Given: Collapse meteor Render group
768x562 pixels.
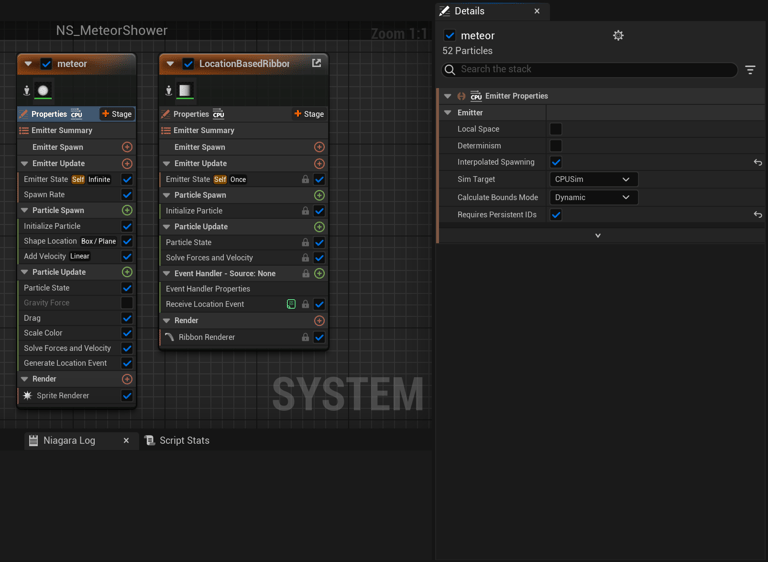Looking at the screenshot, I should click(24, 379).
